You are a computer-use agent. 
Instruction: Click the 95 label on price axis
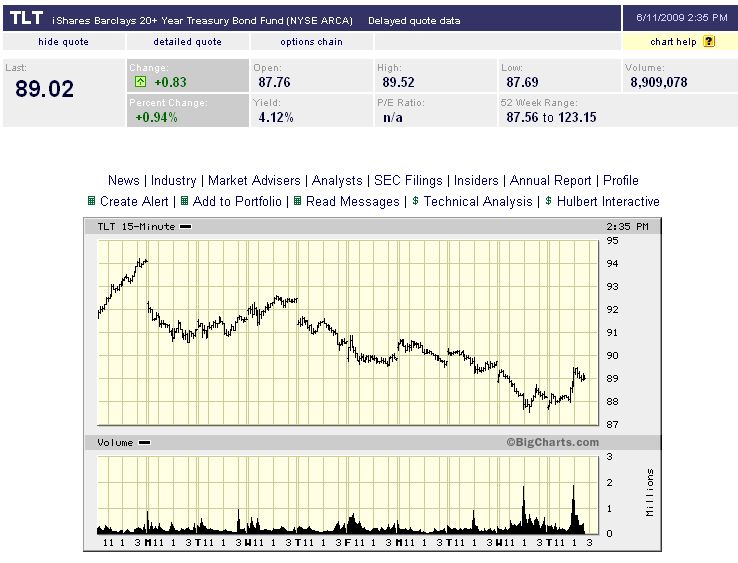612,241
